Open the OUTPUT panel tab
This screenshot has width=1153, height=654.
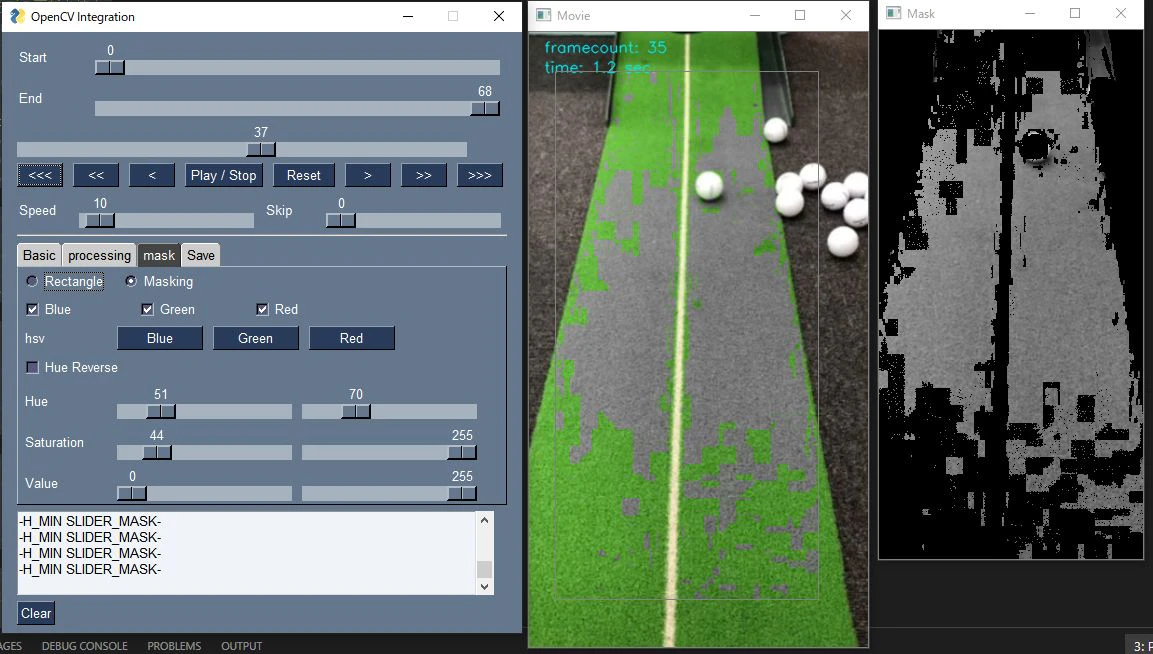point(242,646)
